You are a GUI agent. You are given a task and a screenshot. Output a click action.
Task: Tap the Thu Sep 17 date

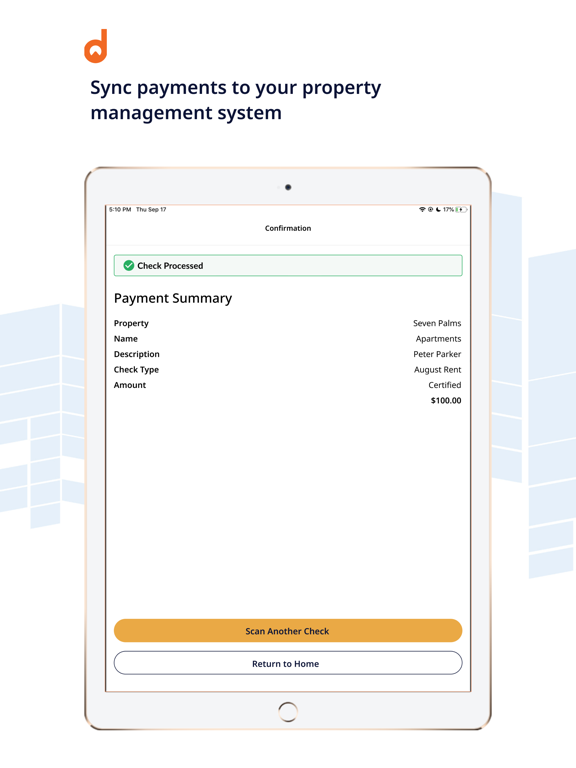click(x=151, y=210)
